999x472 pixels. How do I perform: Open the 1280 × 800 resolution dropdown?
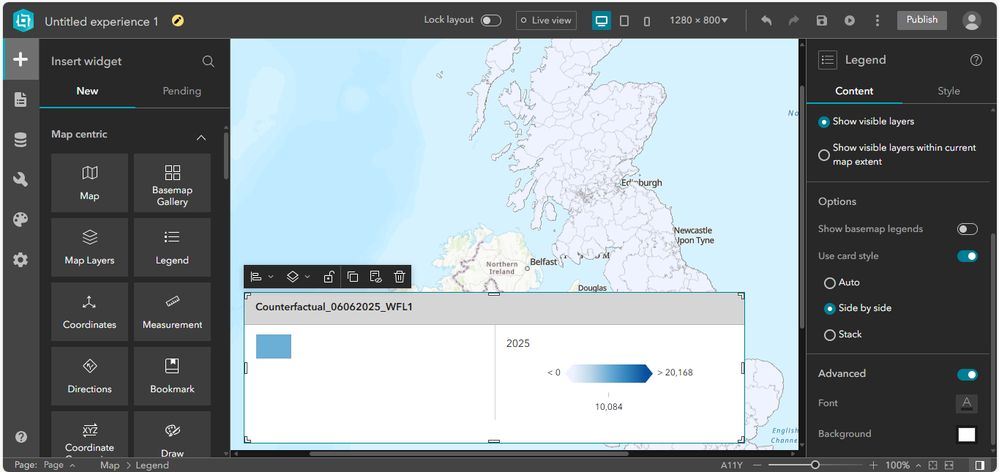699,20
